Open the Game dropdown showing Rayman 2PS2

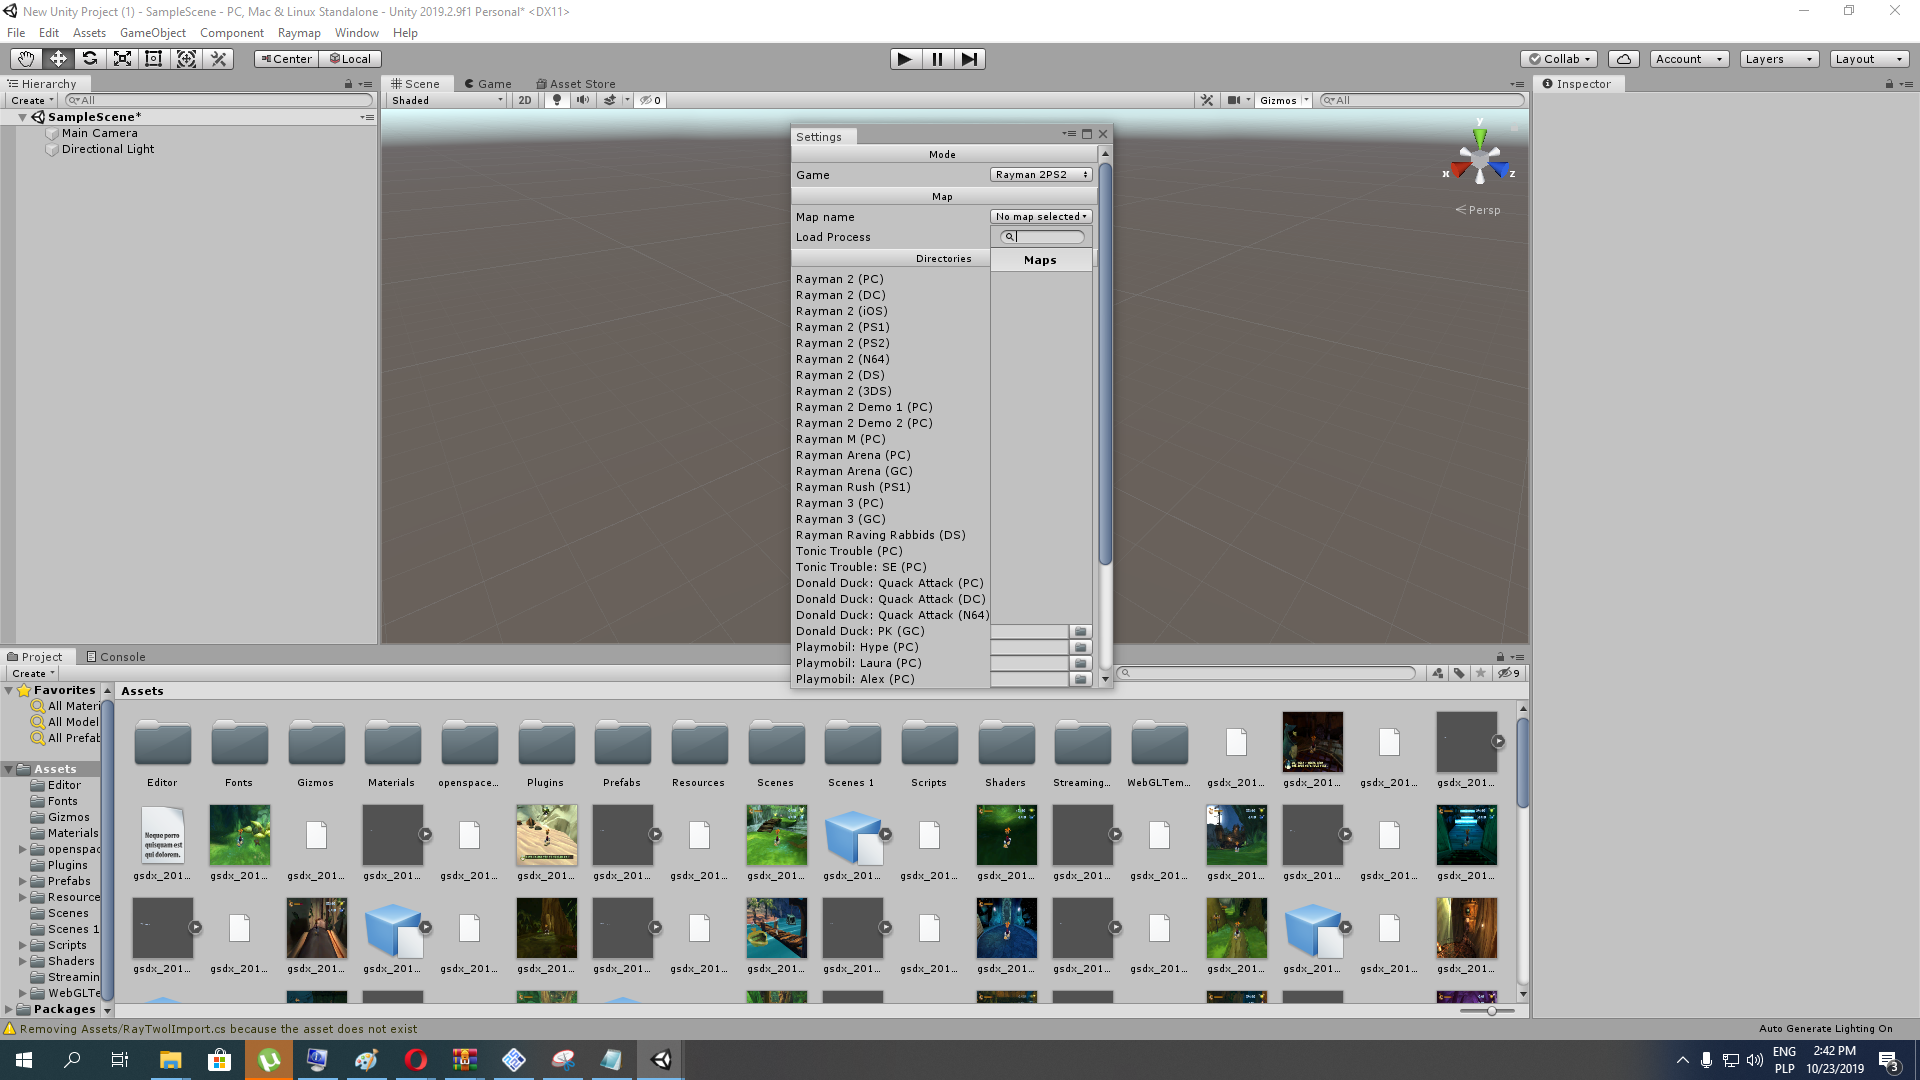coord(1041,175)
